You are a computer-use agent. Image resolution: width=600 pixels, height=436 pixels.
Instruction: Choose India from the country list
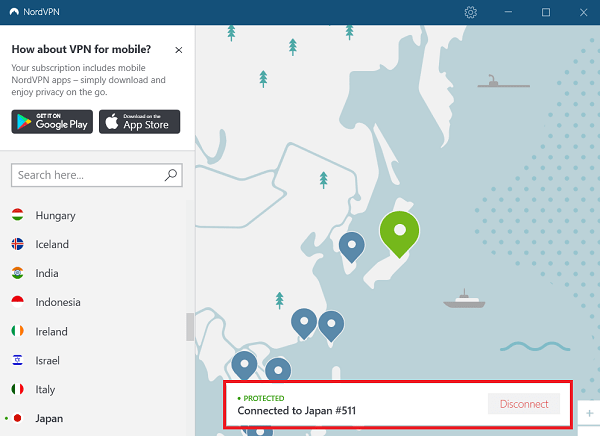pyautogui.click(x=47, y=273)
